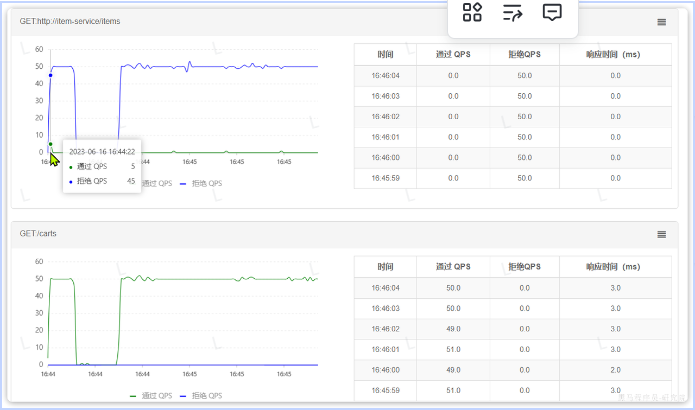Select 16:46:04 time cell in carts table
The image size is (695, 410).
(385, 288)
